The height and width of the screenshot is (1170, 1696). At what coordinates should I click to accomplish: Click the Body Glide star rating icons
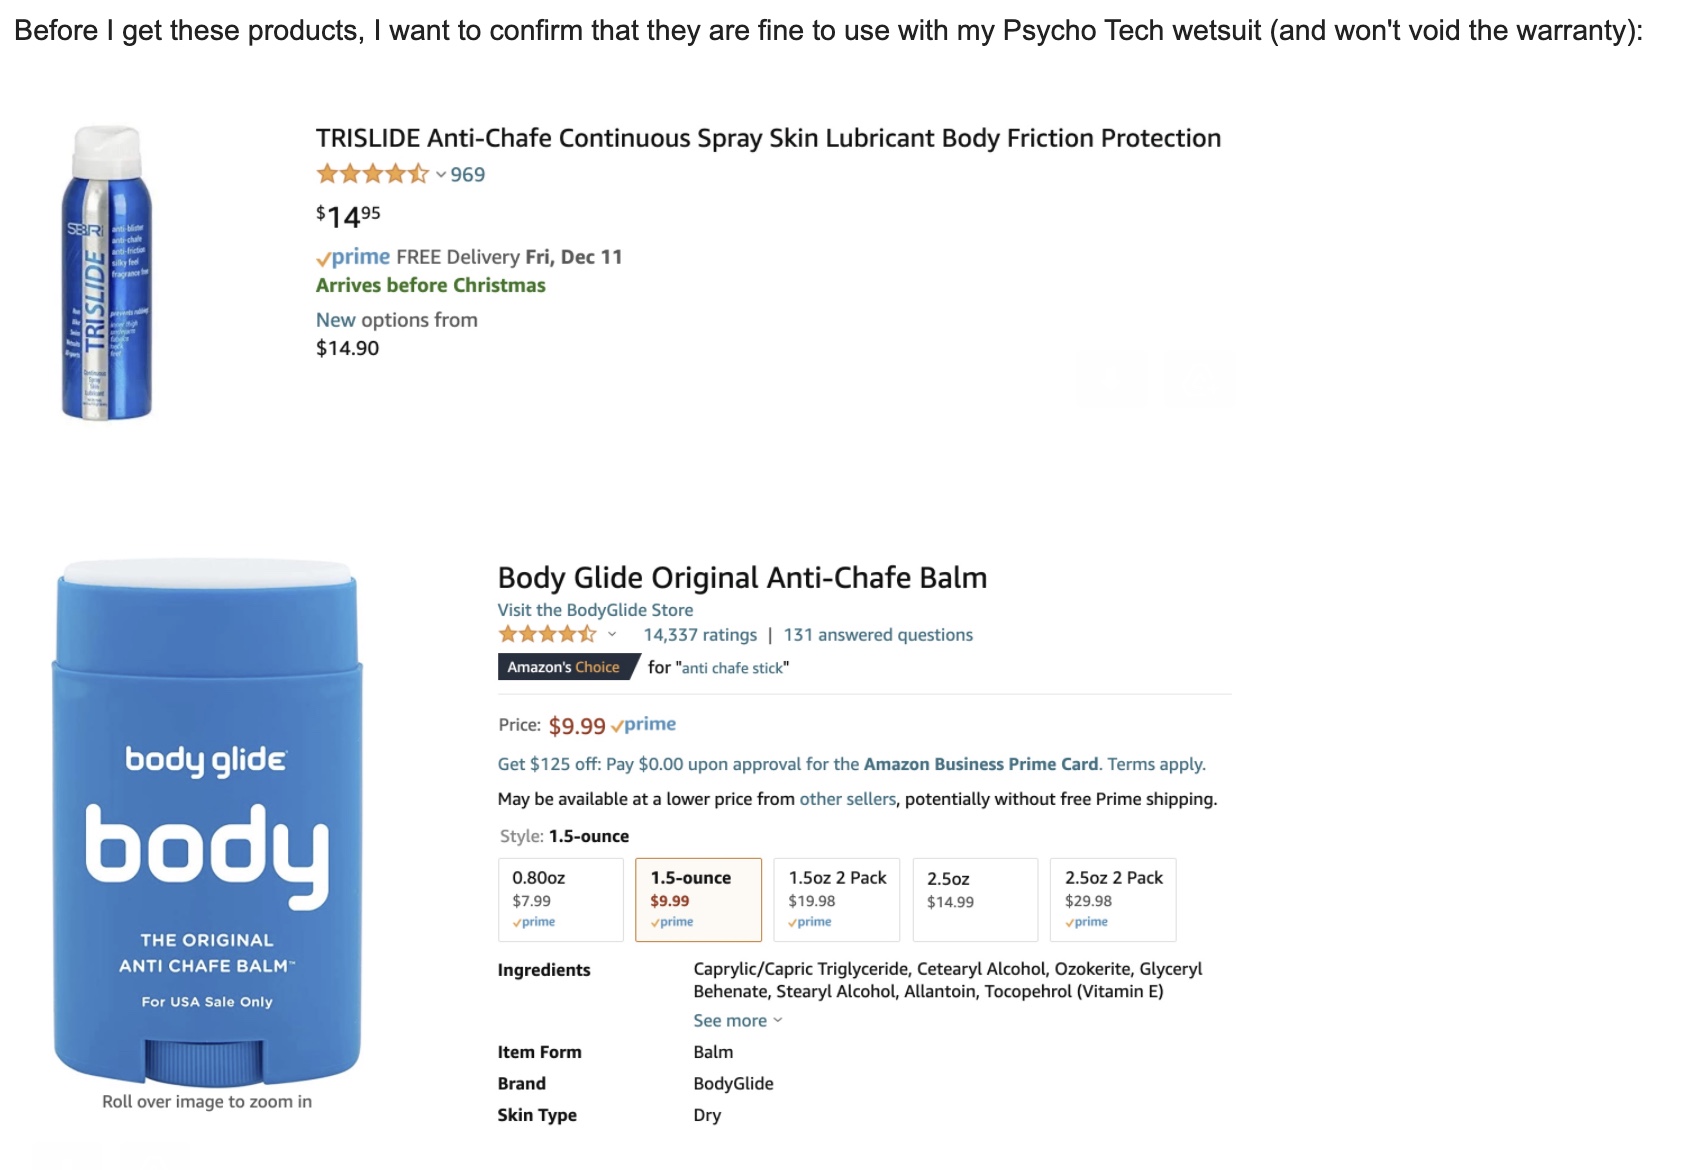pos(547,634)
